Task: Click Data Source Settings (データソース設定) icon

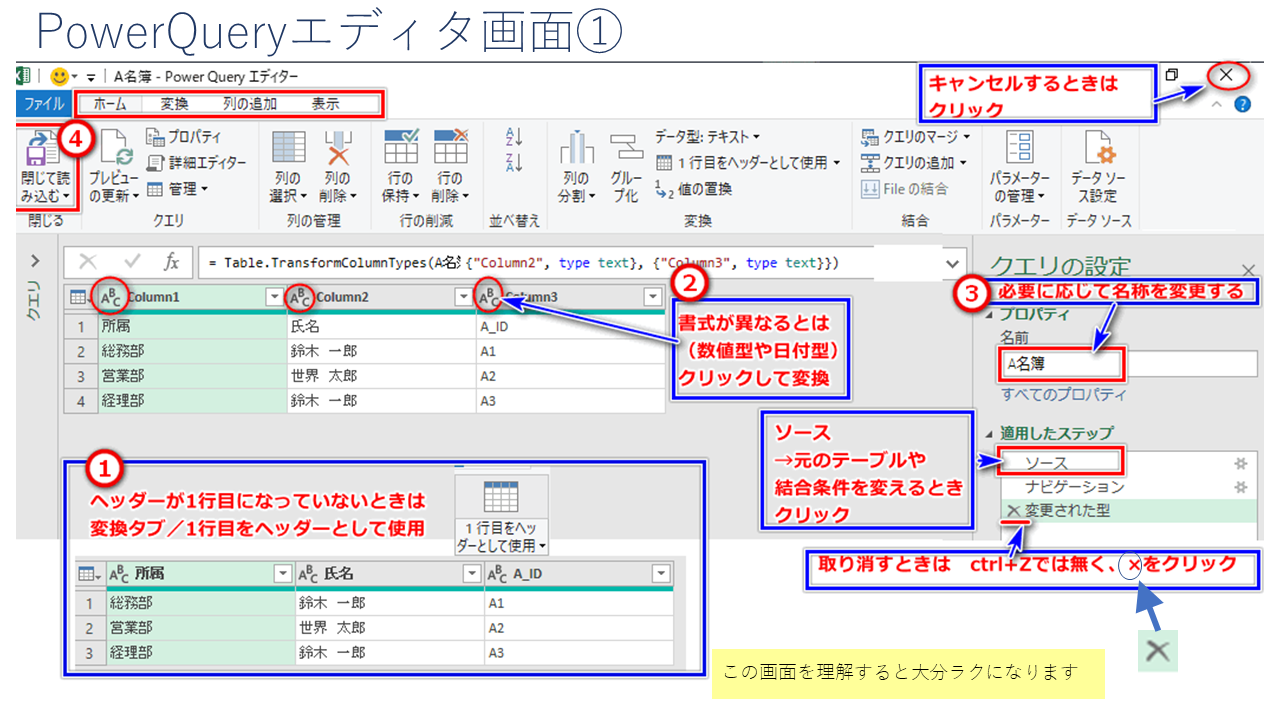Action: click(1100, 149)
